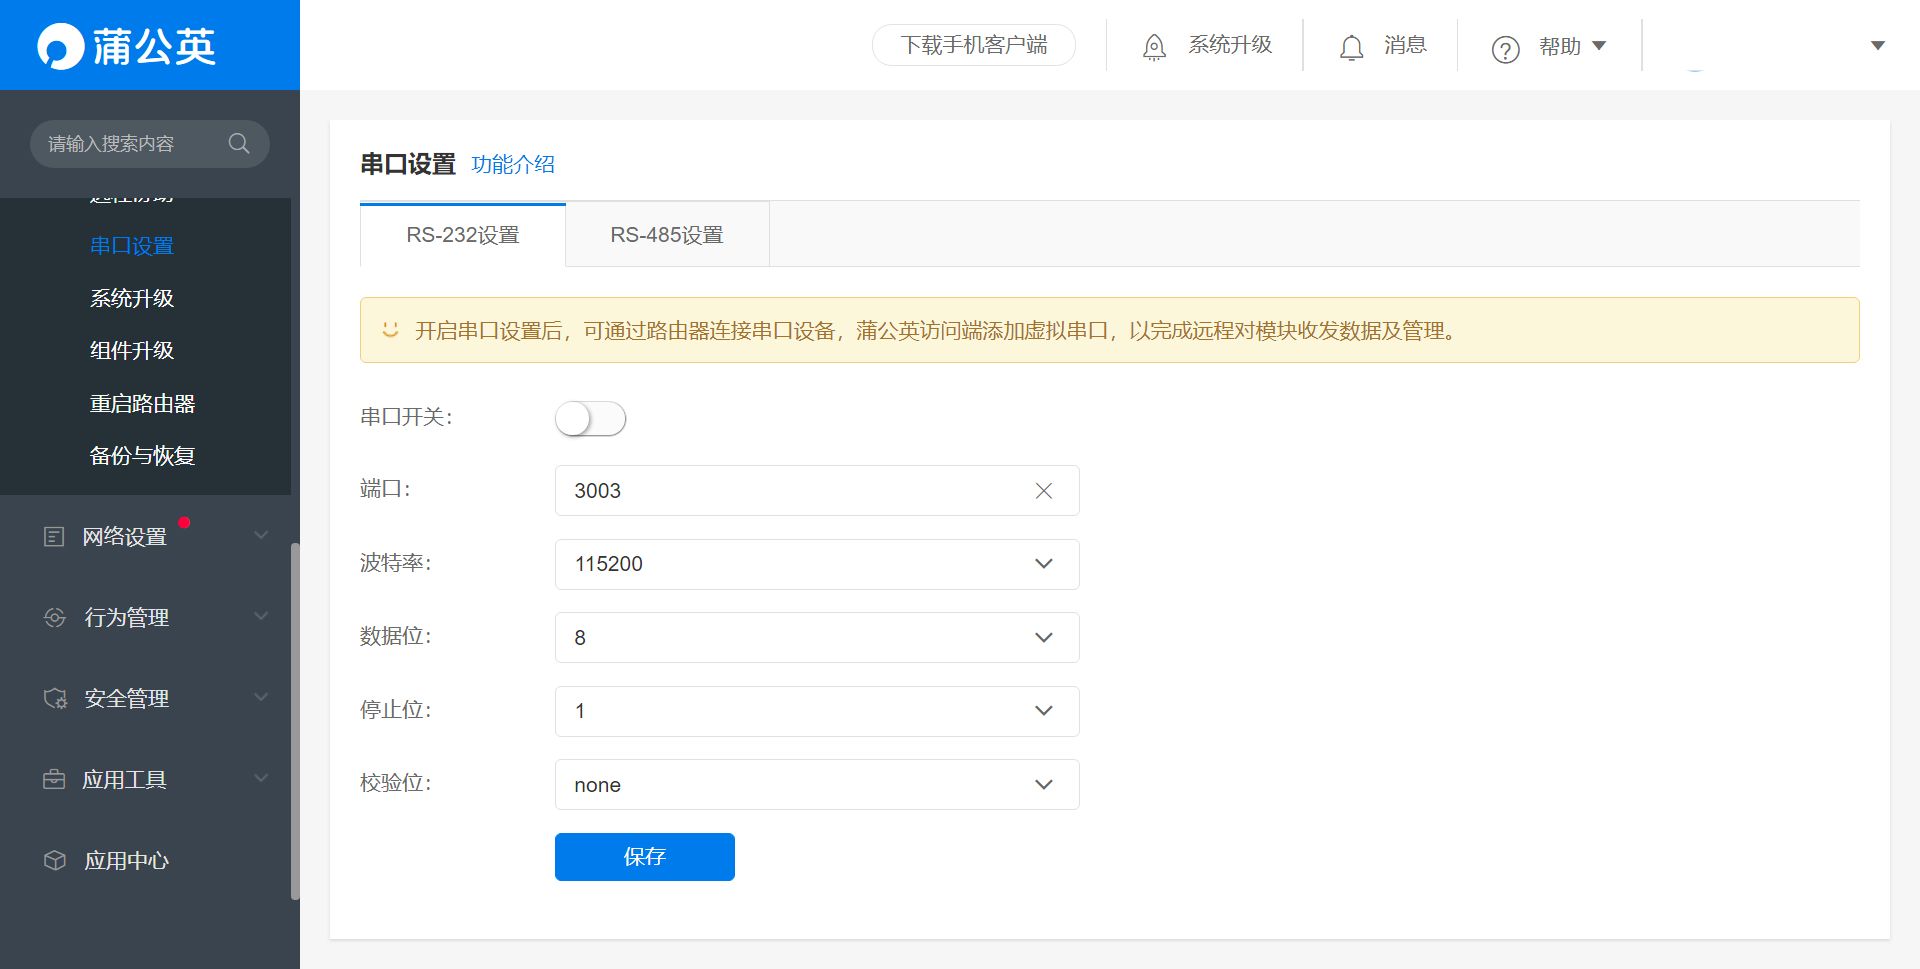Clear the 端口 field with X icon
The image size is (1920, 969).
click(x=1043, y=491)
